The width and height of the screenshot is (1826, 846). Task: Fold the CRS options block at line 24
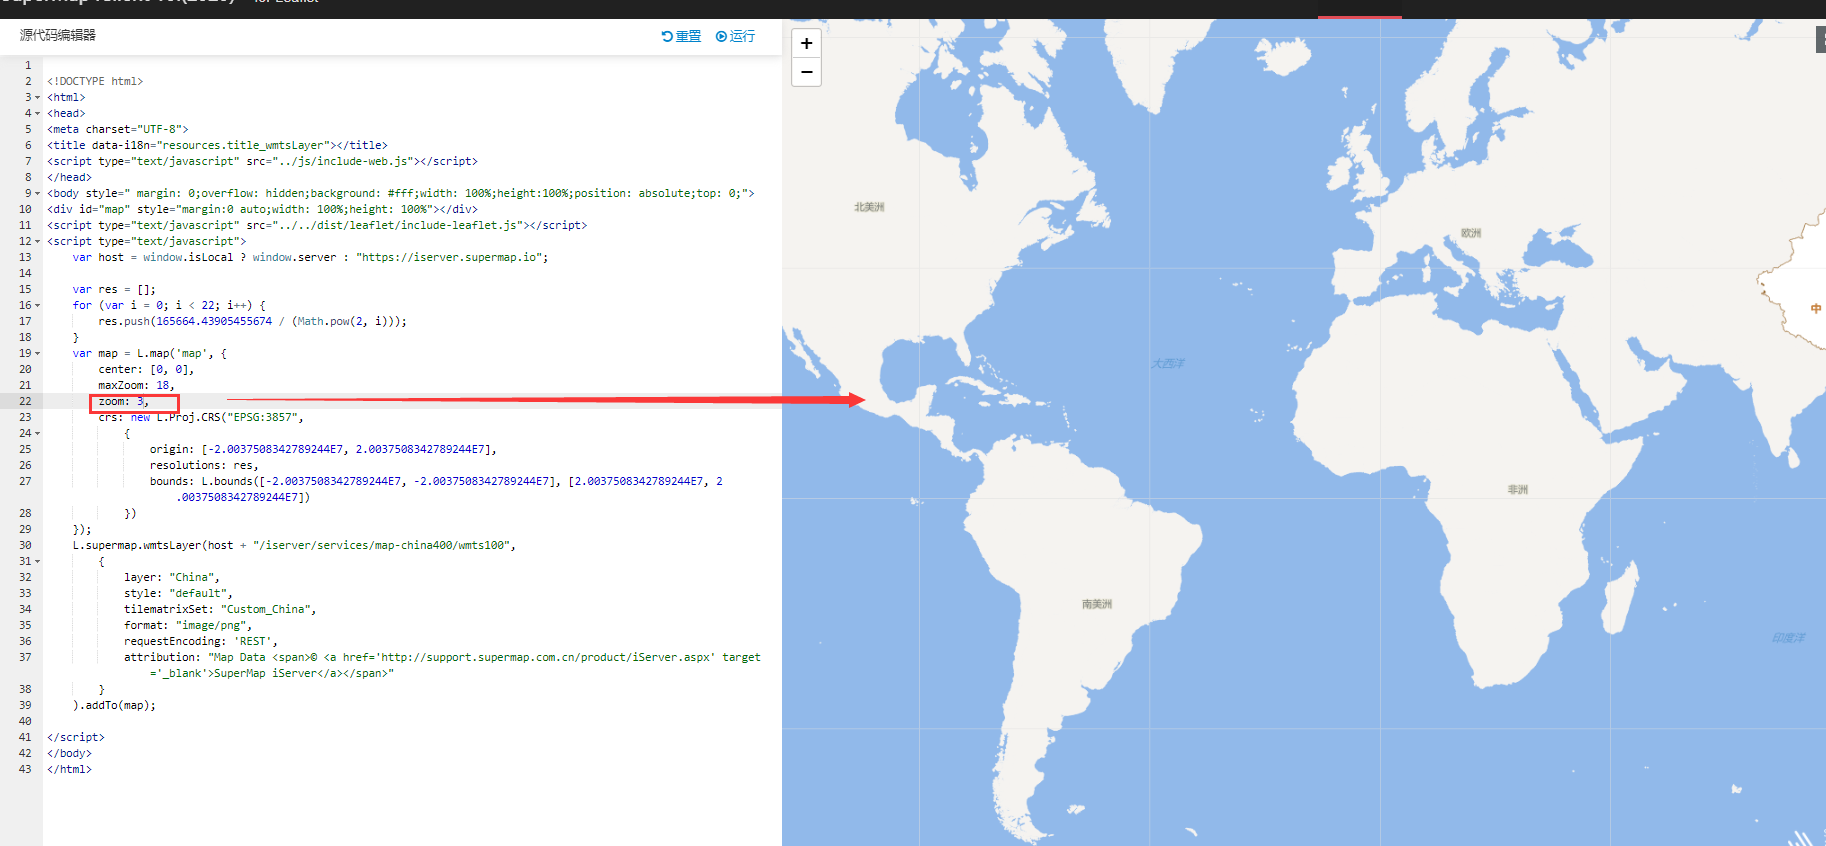tap(38, 433)
